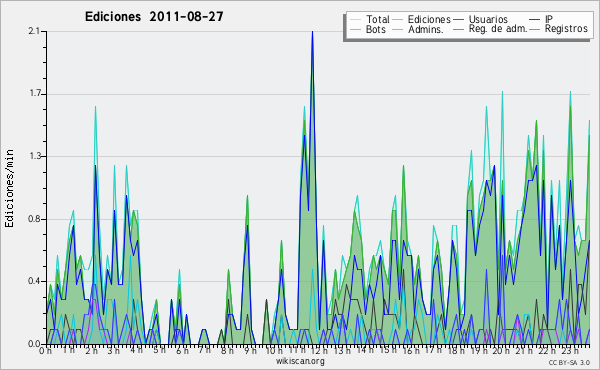600x370 pixels.
Task: Click the "12 h" x-axis label
Action: (319, 350)
